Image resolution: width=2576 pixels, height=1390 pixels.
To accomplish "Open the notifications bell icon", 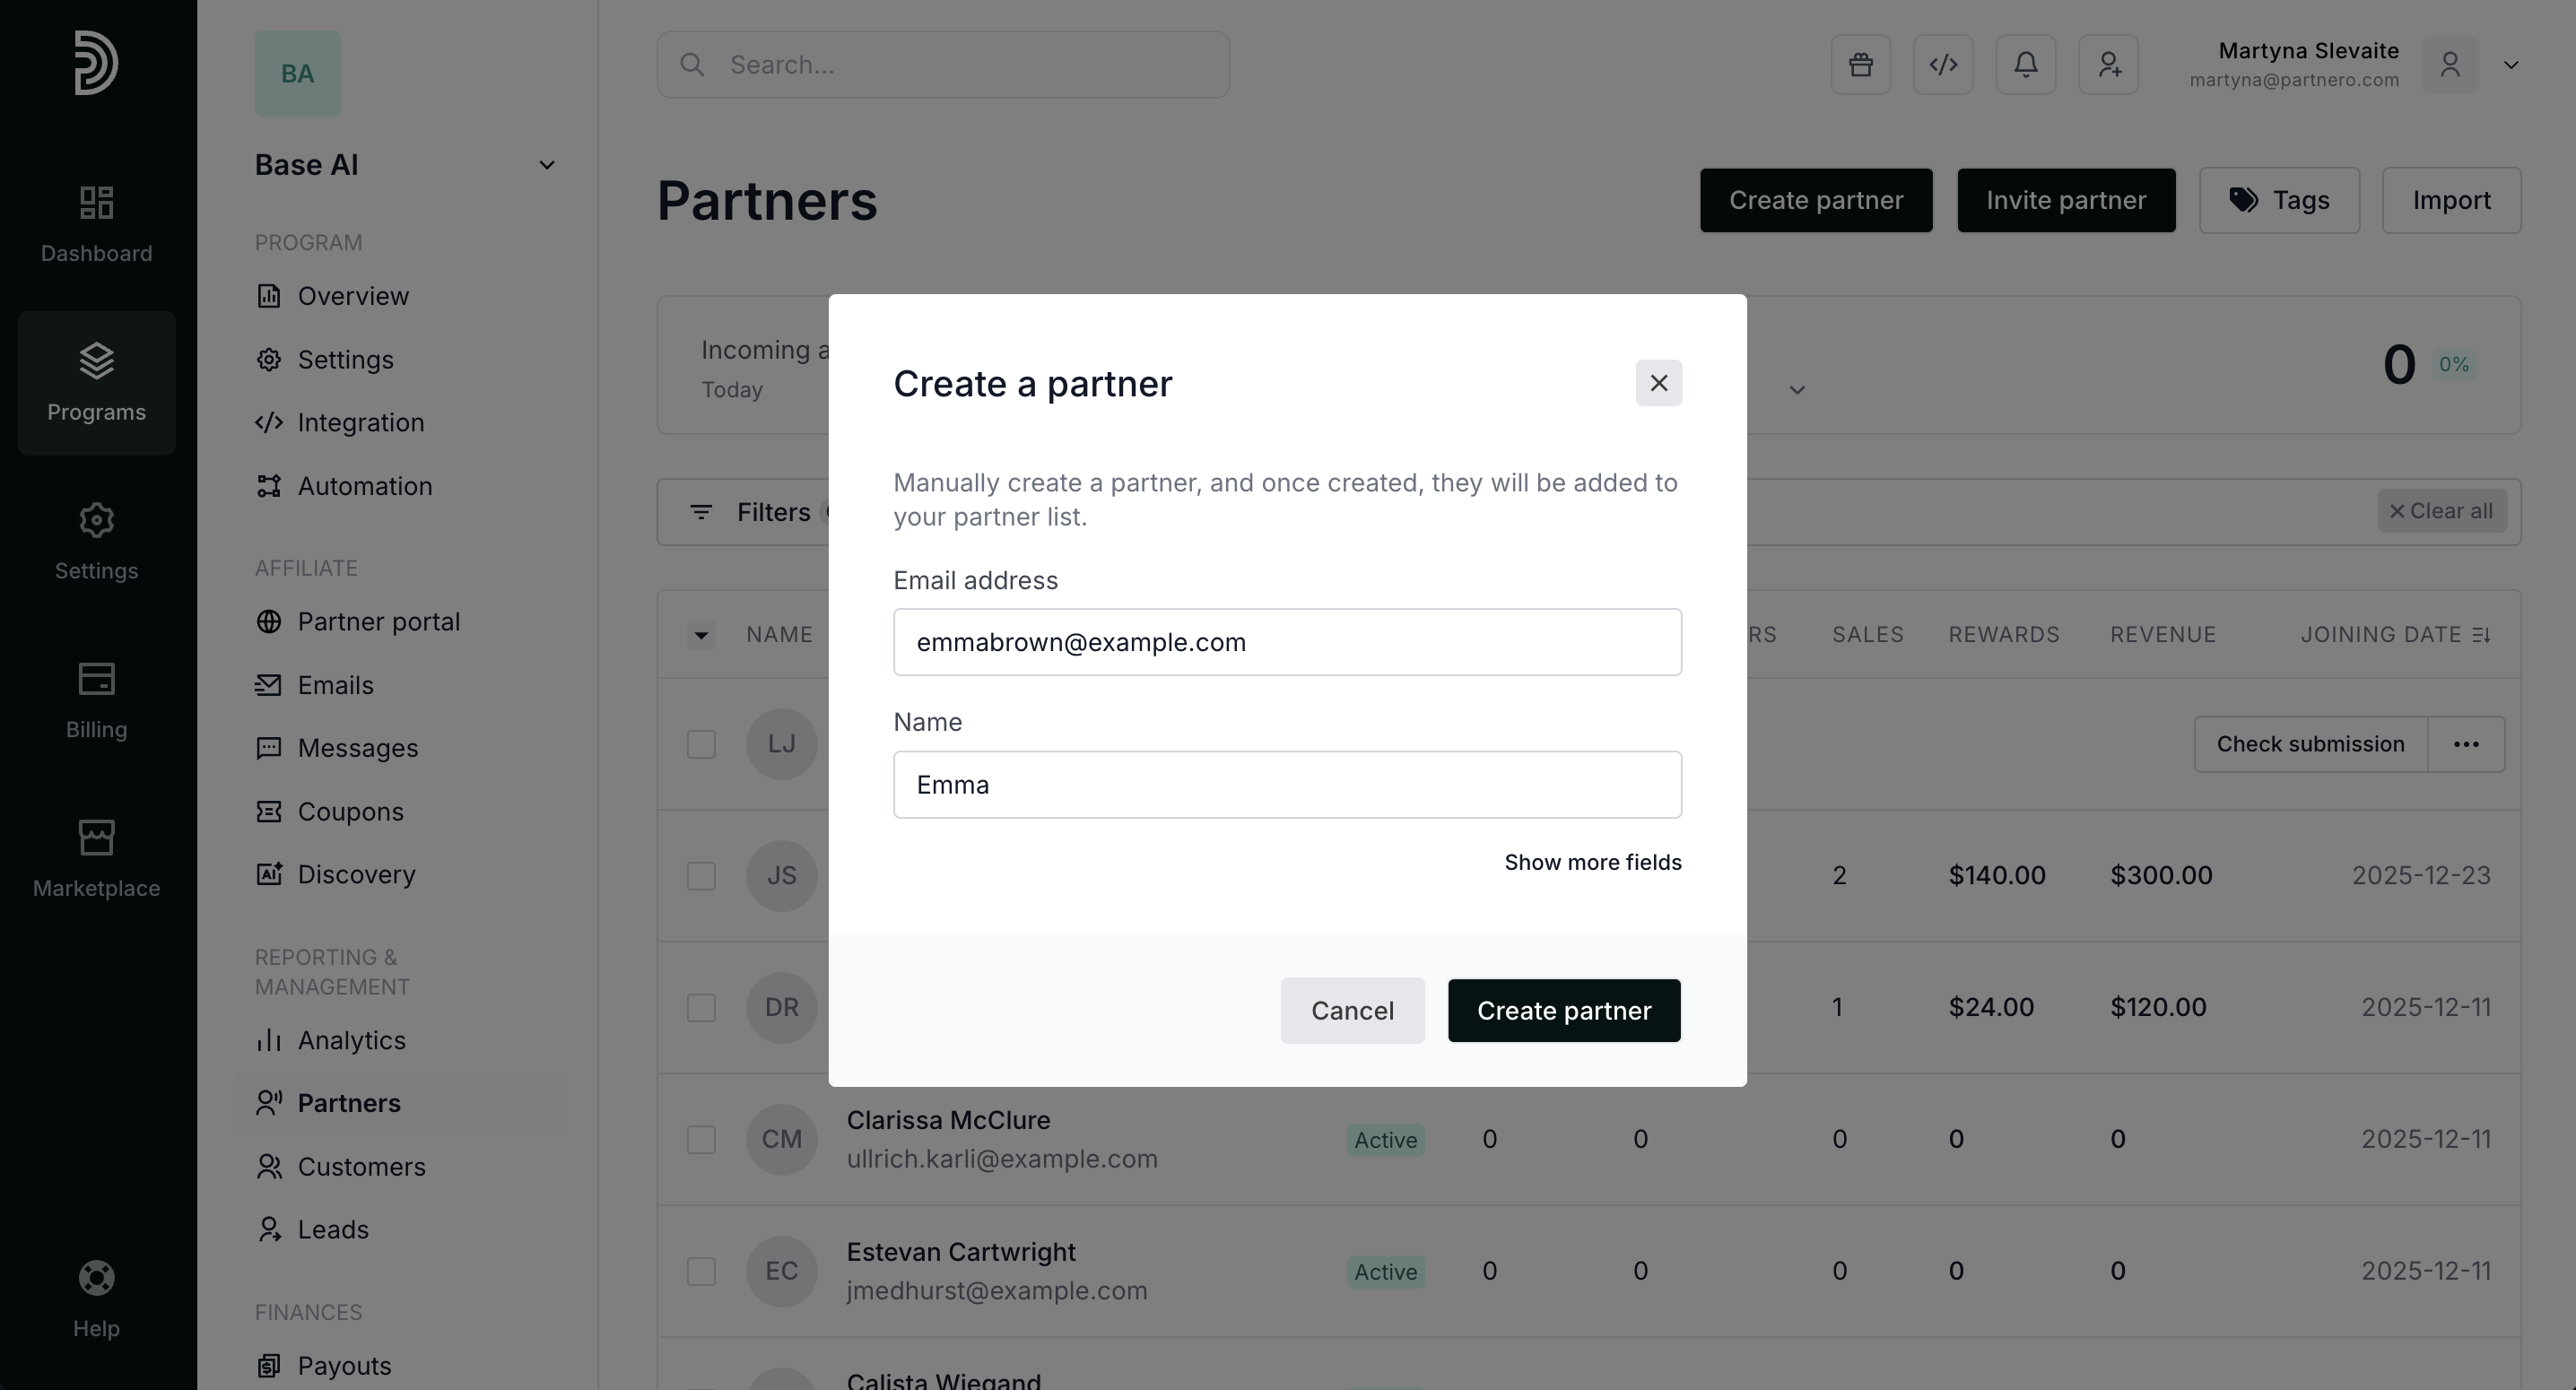I will point(2025,65).
